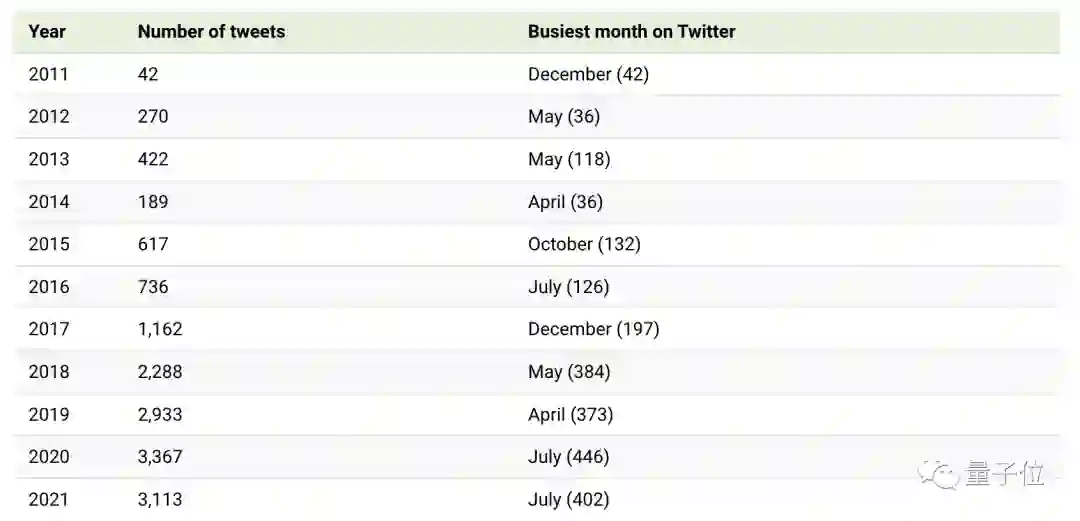Click the April (373) cell

(x=570, y=414)
